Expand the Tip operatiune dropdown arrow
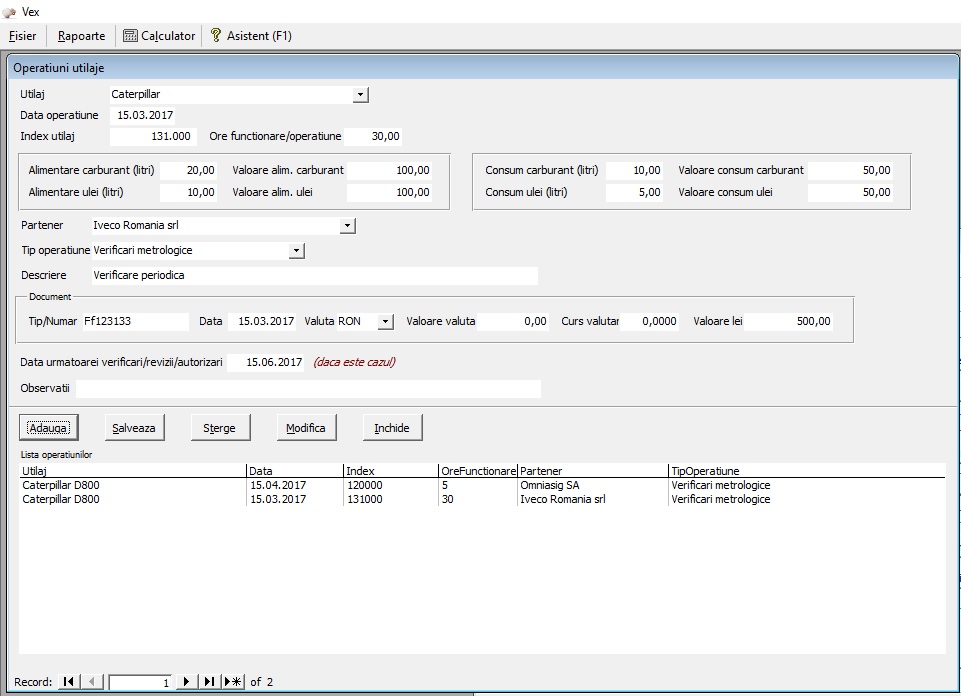Viewport: 961px width, 696px height. (x=297, y=251)
